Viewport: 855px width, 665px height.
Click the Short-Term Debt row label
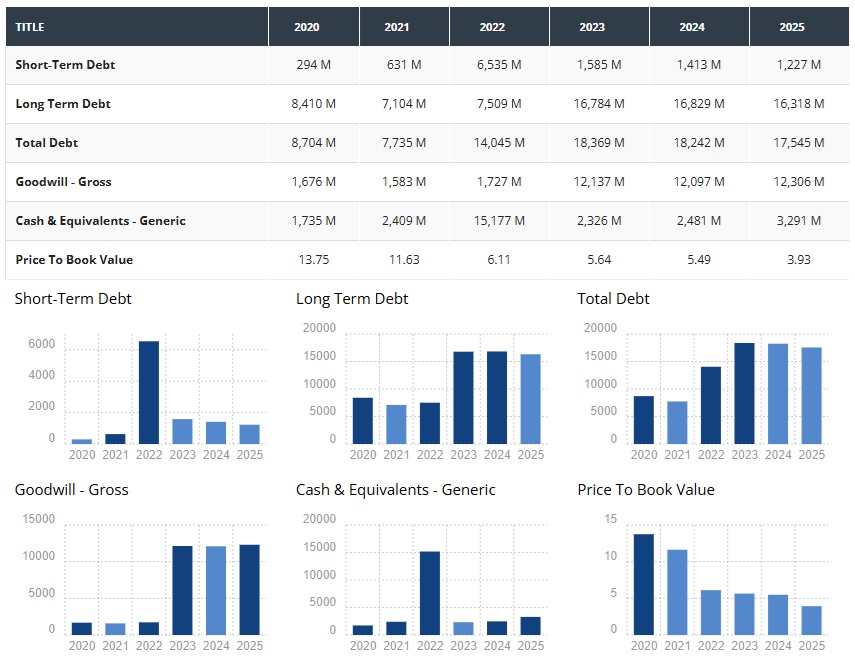pos(65,65)
